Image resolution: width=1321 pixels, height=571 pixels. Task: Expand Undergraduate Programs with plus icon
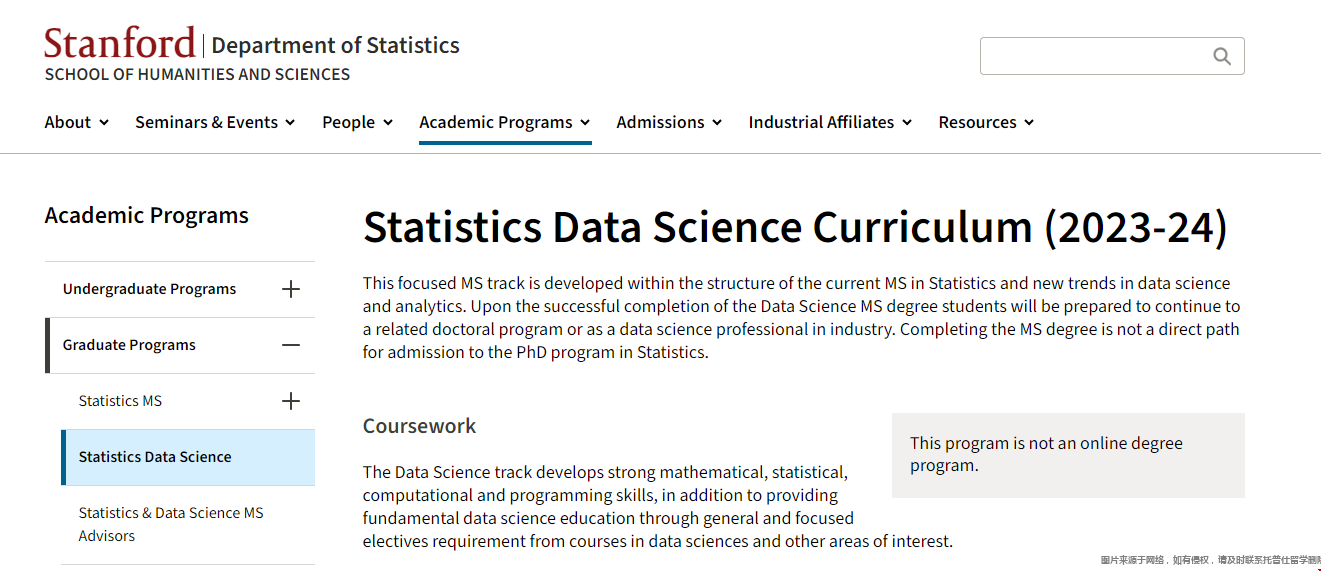(291, 289)
